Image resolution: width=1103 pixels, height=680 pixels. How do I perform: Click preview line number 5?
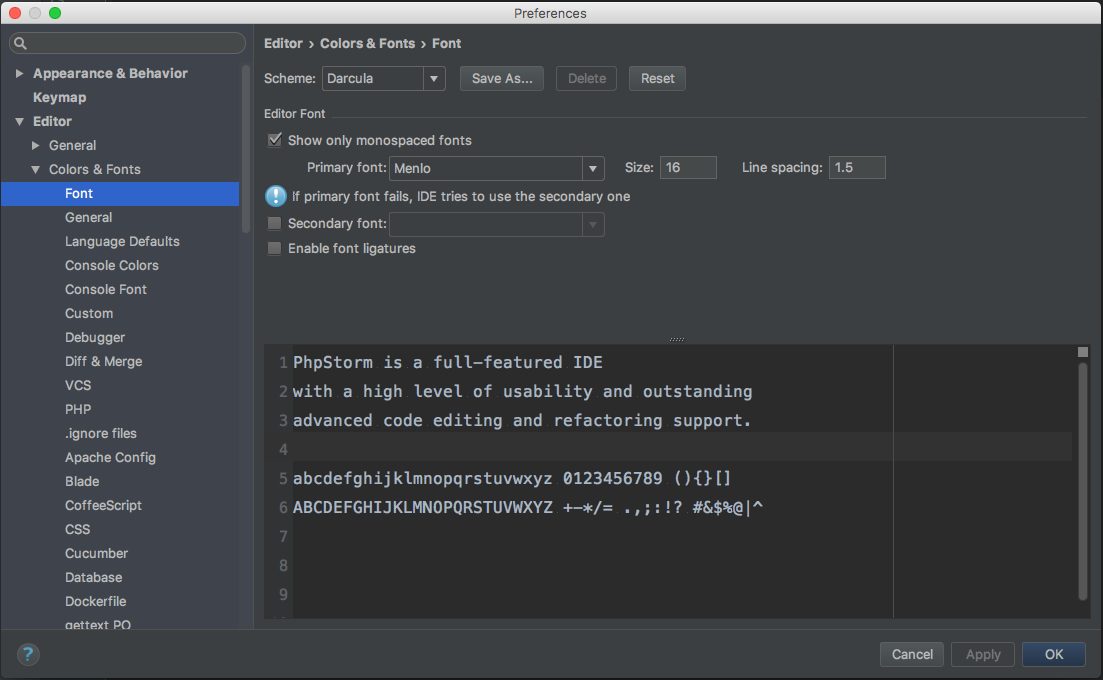(283, 478)
